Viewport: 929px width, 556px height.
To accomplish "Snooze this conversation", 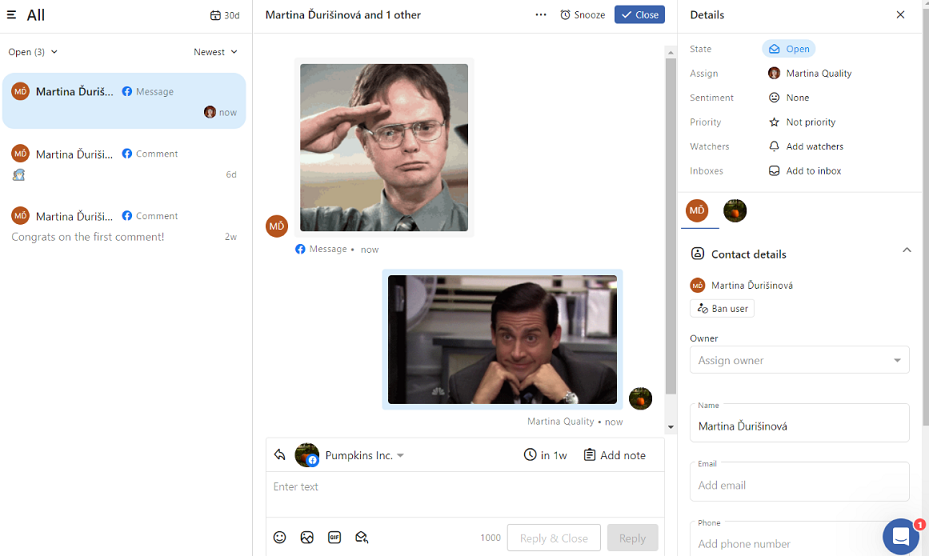I will pyautogui.click(x=582, y=15).
